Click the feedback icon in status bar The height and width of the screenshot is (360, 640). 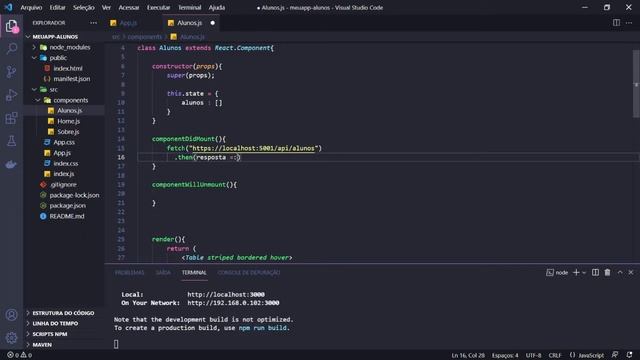tap(615, 355)
